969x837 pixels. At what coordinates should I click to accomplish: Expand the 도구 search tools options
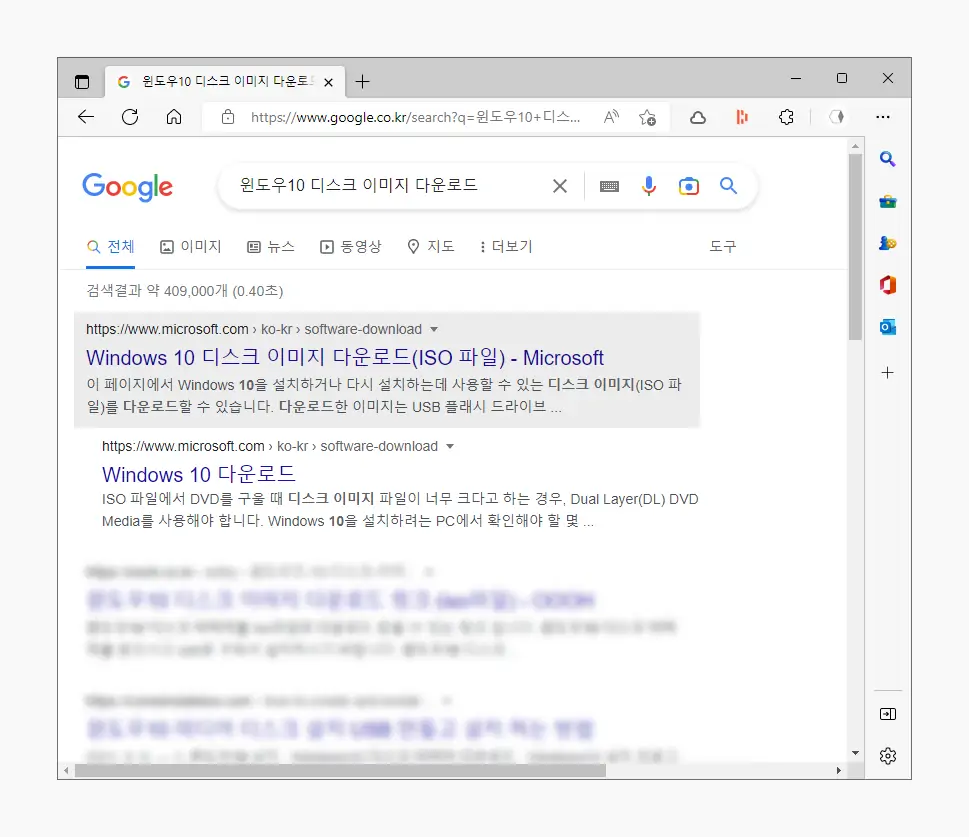(722, 246)
